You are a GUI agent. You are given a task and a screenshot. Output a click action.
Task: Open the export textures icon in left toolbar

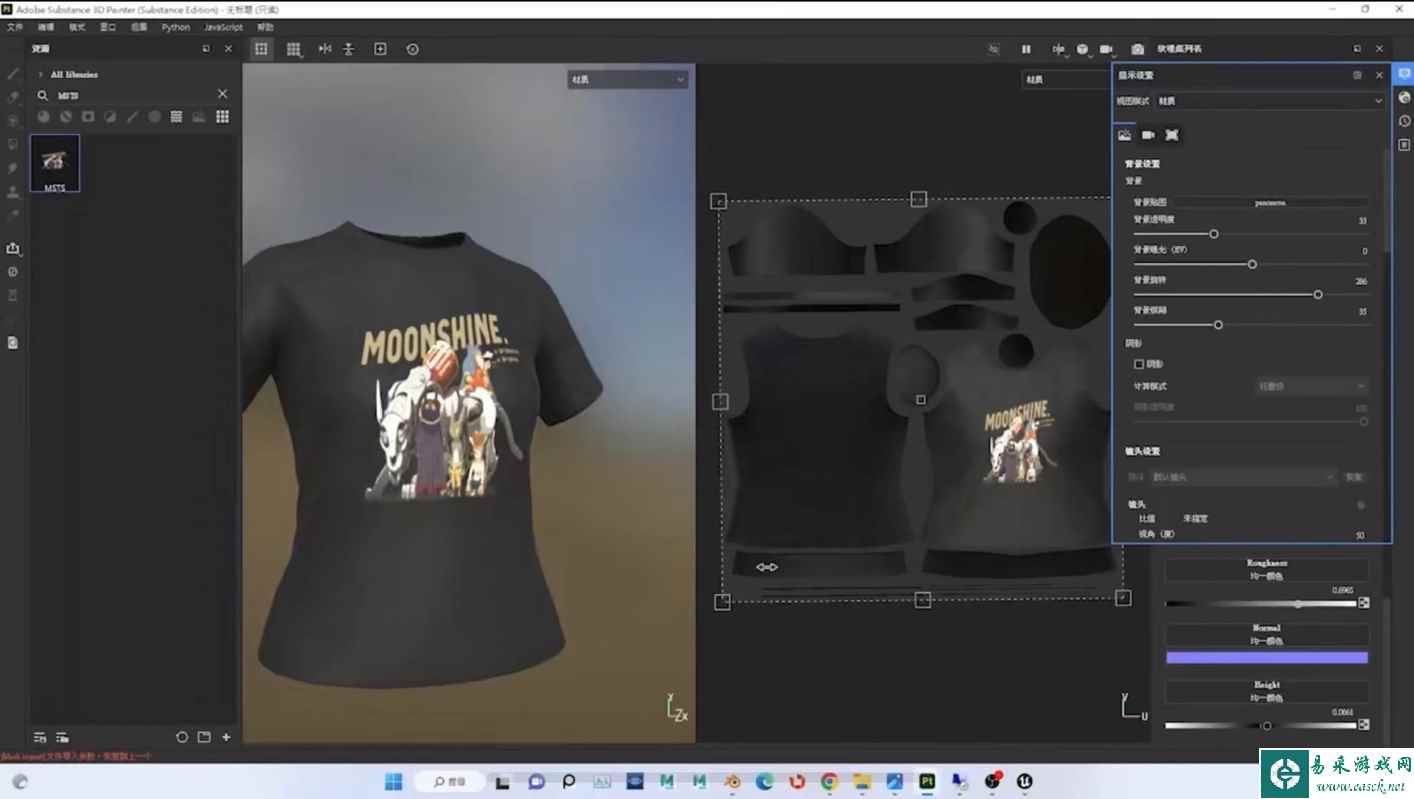point(13,248)
